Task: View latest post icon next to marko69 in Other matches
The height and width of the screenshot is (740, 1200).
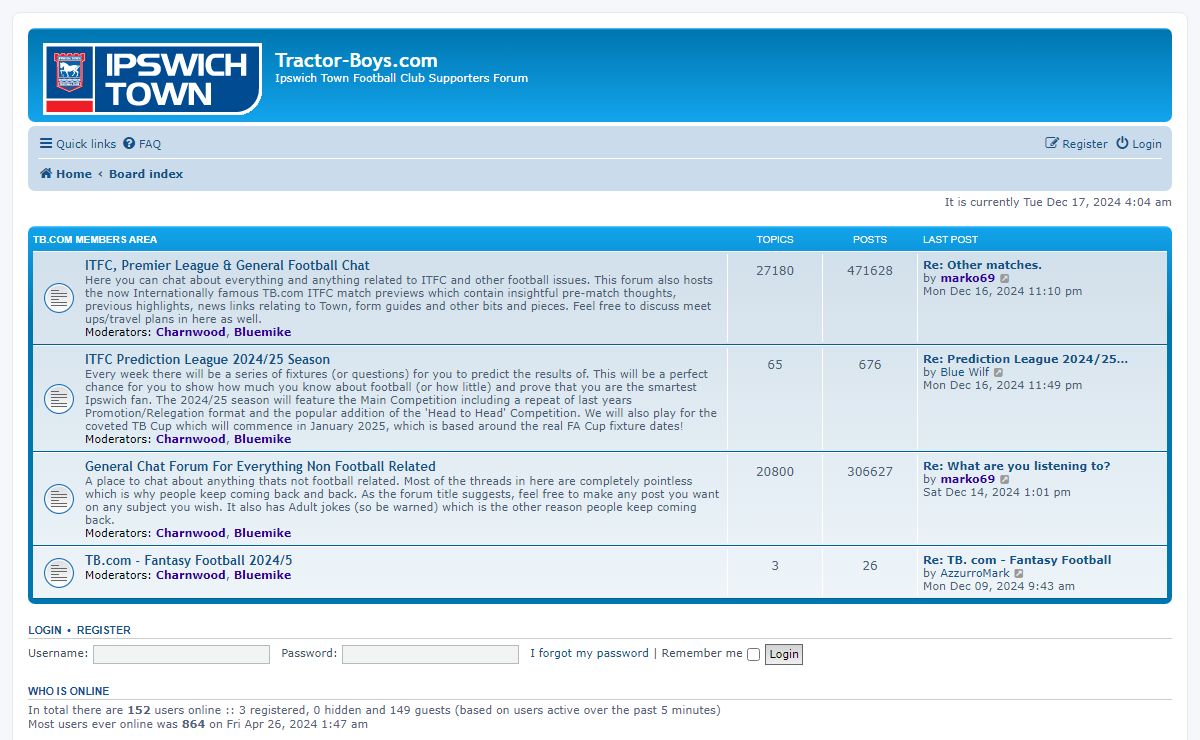Action: click(1005, 279)
